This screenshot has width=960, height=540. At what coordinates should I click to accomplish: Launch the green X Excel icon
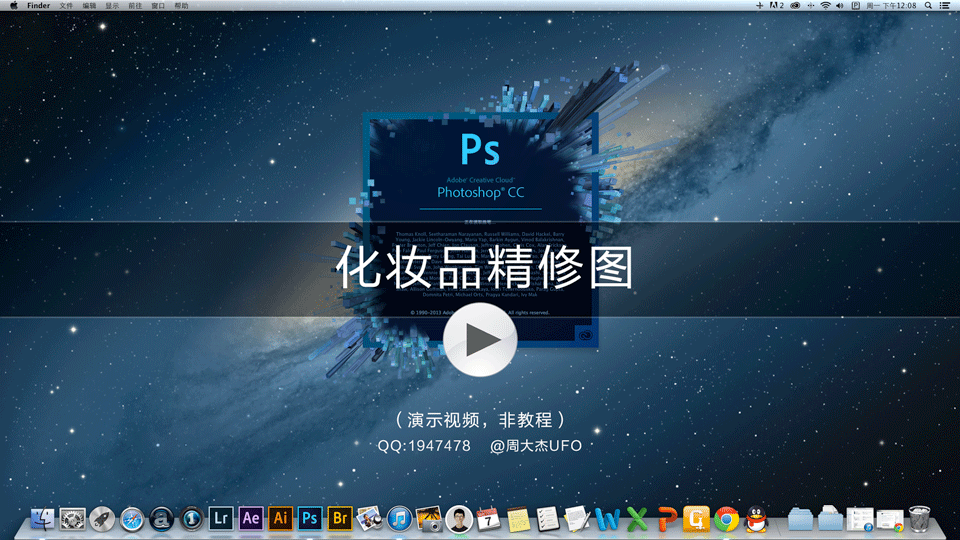click(x=637, y=519)
